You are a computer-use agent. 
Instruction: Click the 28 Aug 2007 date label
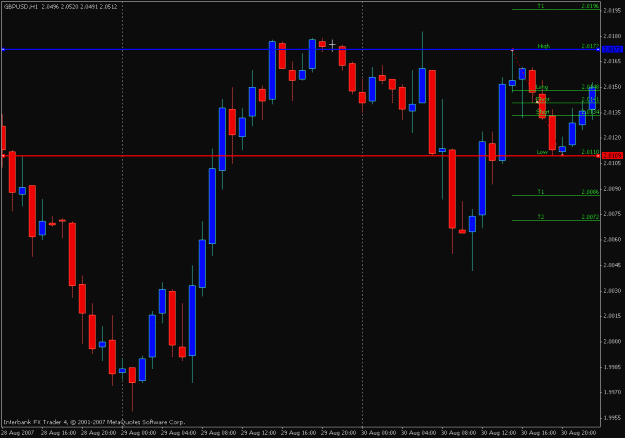pyautogui.click(x=18, y=432)
